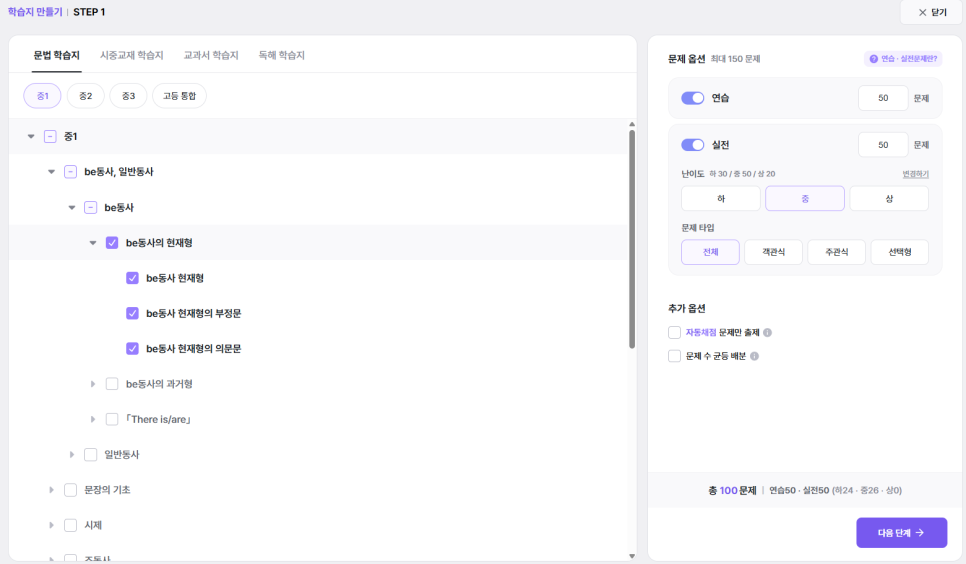Image resolution: width=966 pixels, height=564 pixels.
Task: Click the 변경하기 difficulty link
Action: tap(915, 174)
